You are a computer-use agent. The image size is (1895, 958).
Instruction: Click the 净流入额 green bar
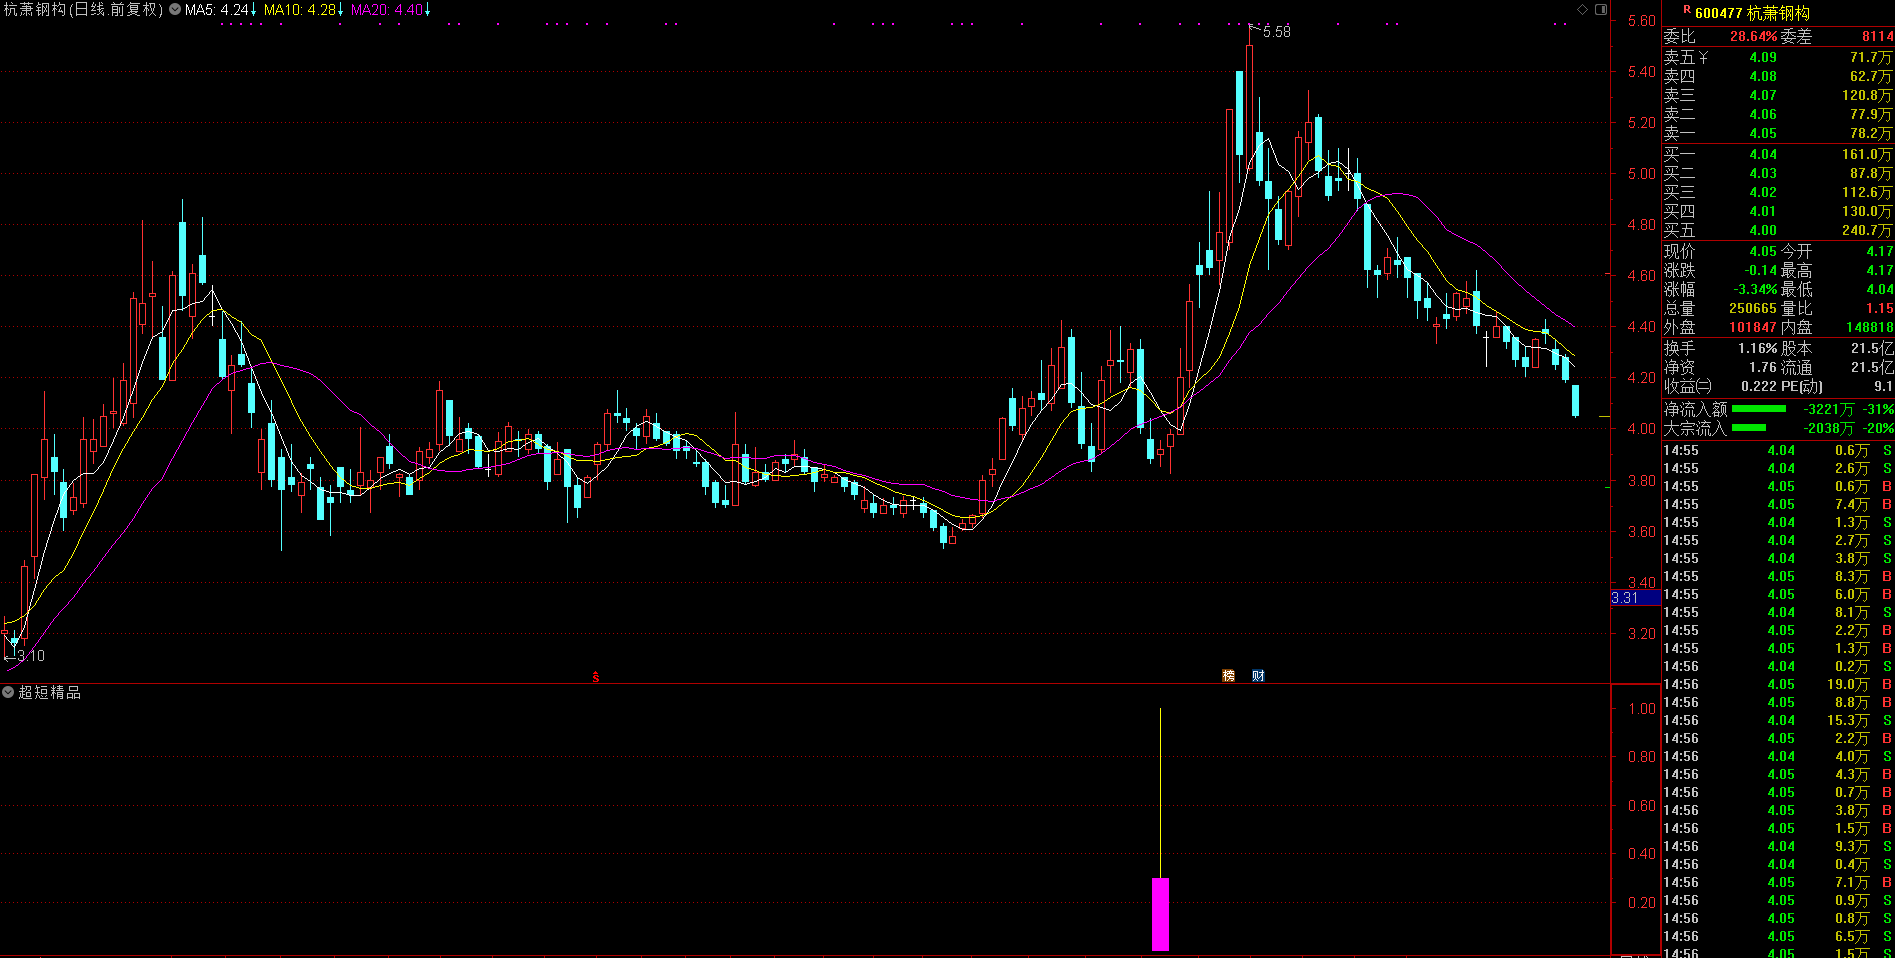[x=1758, y=409]
